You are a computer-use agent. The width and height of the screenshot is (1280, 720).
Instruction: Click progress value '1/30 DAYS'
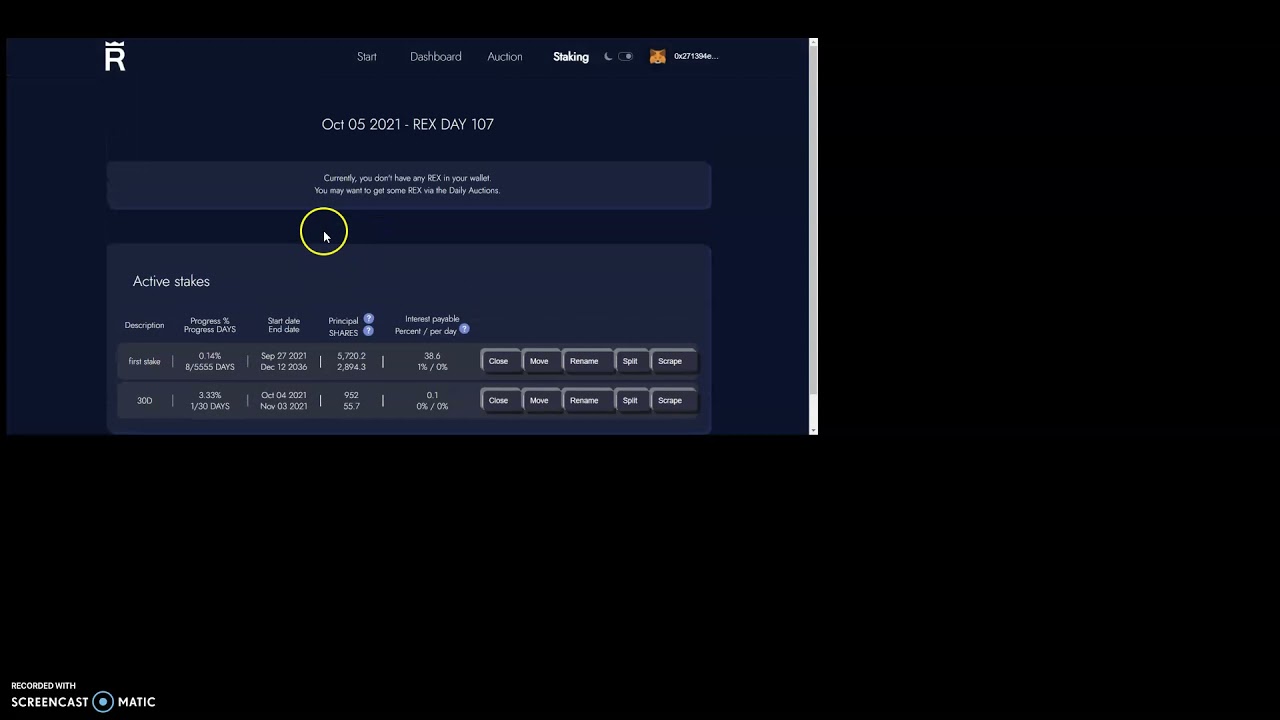point(210,406)
